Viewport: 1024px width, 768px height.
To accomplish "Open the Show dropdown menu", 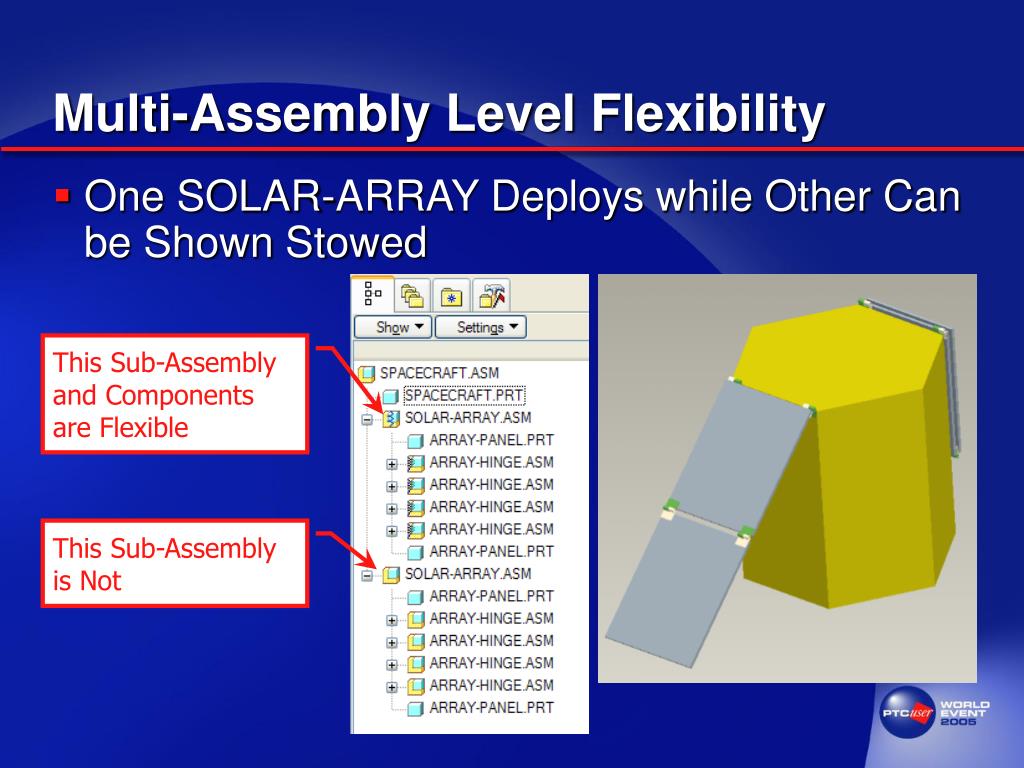I will [x=393, y=327].
